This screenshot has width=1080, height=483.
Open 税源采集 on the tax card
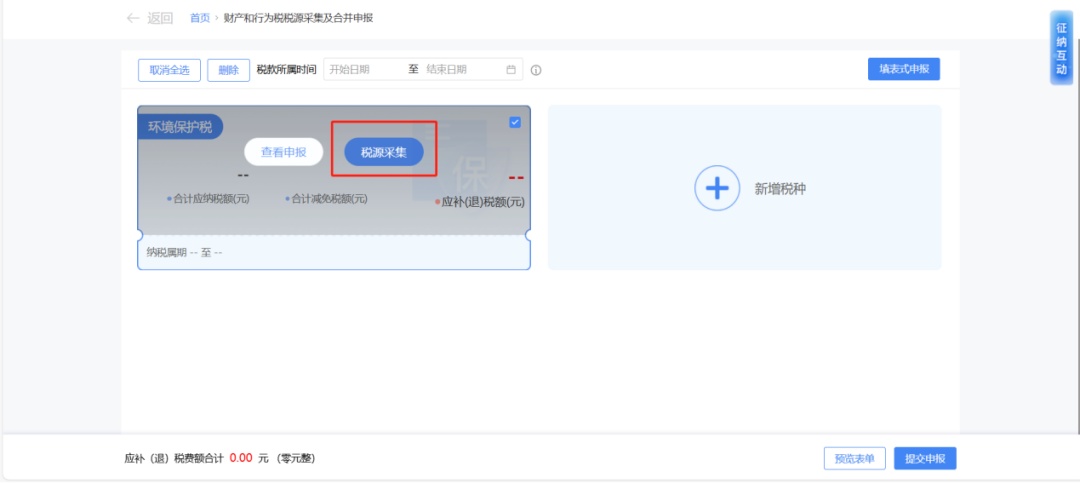[384, 152]
